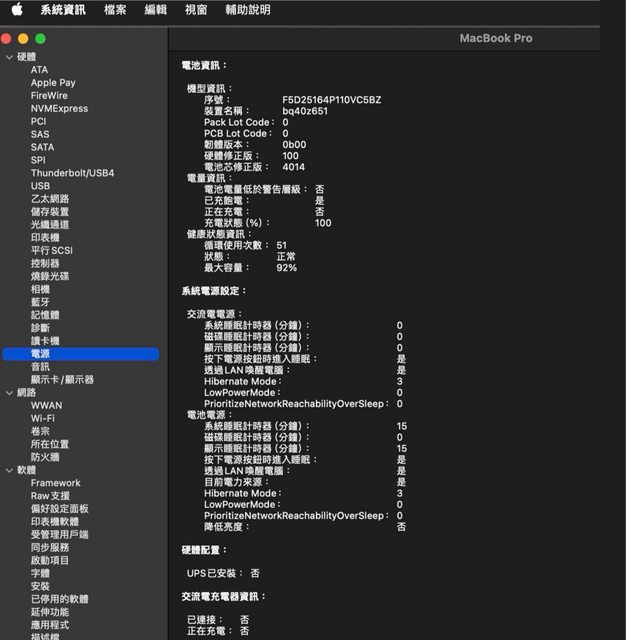The image size is (626, 640).
Task: Select SATA in the sidebar
Action: click(x=42, y=147)
